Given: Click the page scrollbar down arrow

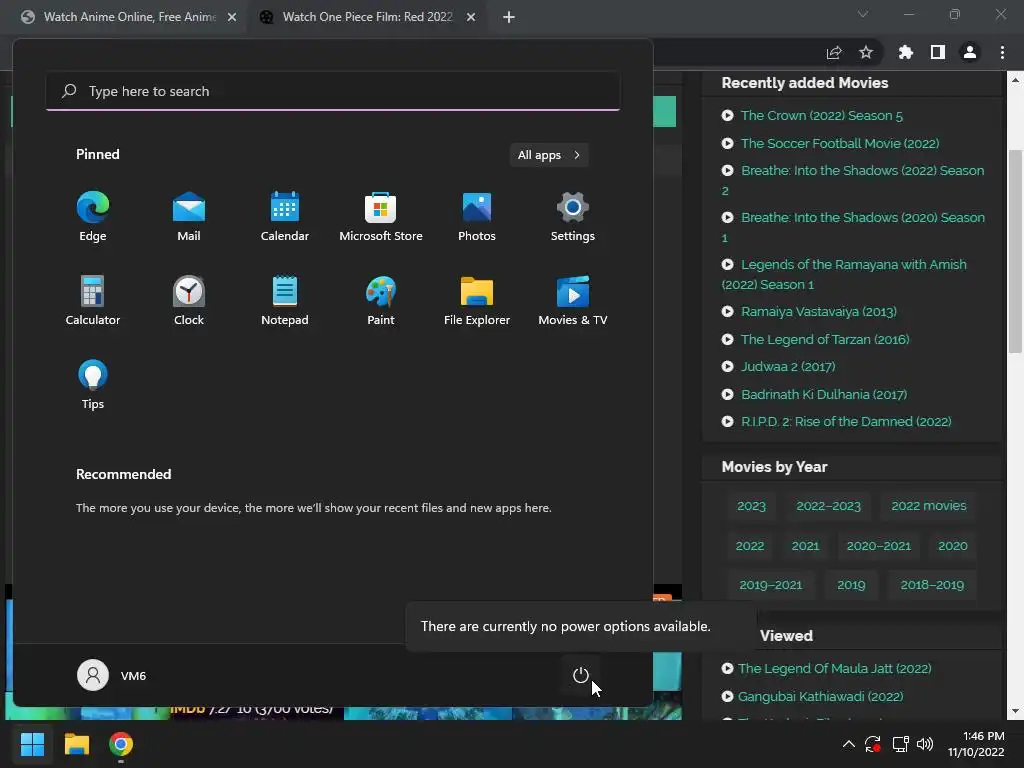Looking at the screenshot, I should [1016, 711].
